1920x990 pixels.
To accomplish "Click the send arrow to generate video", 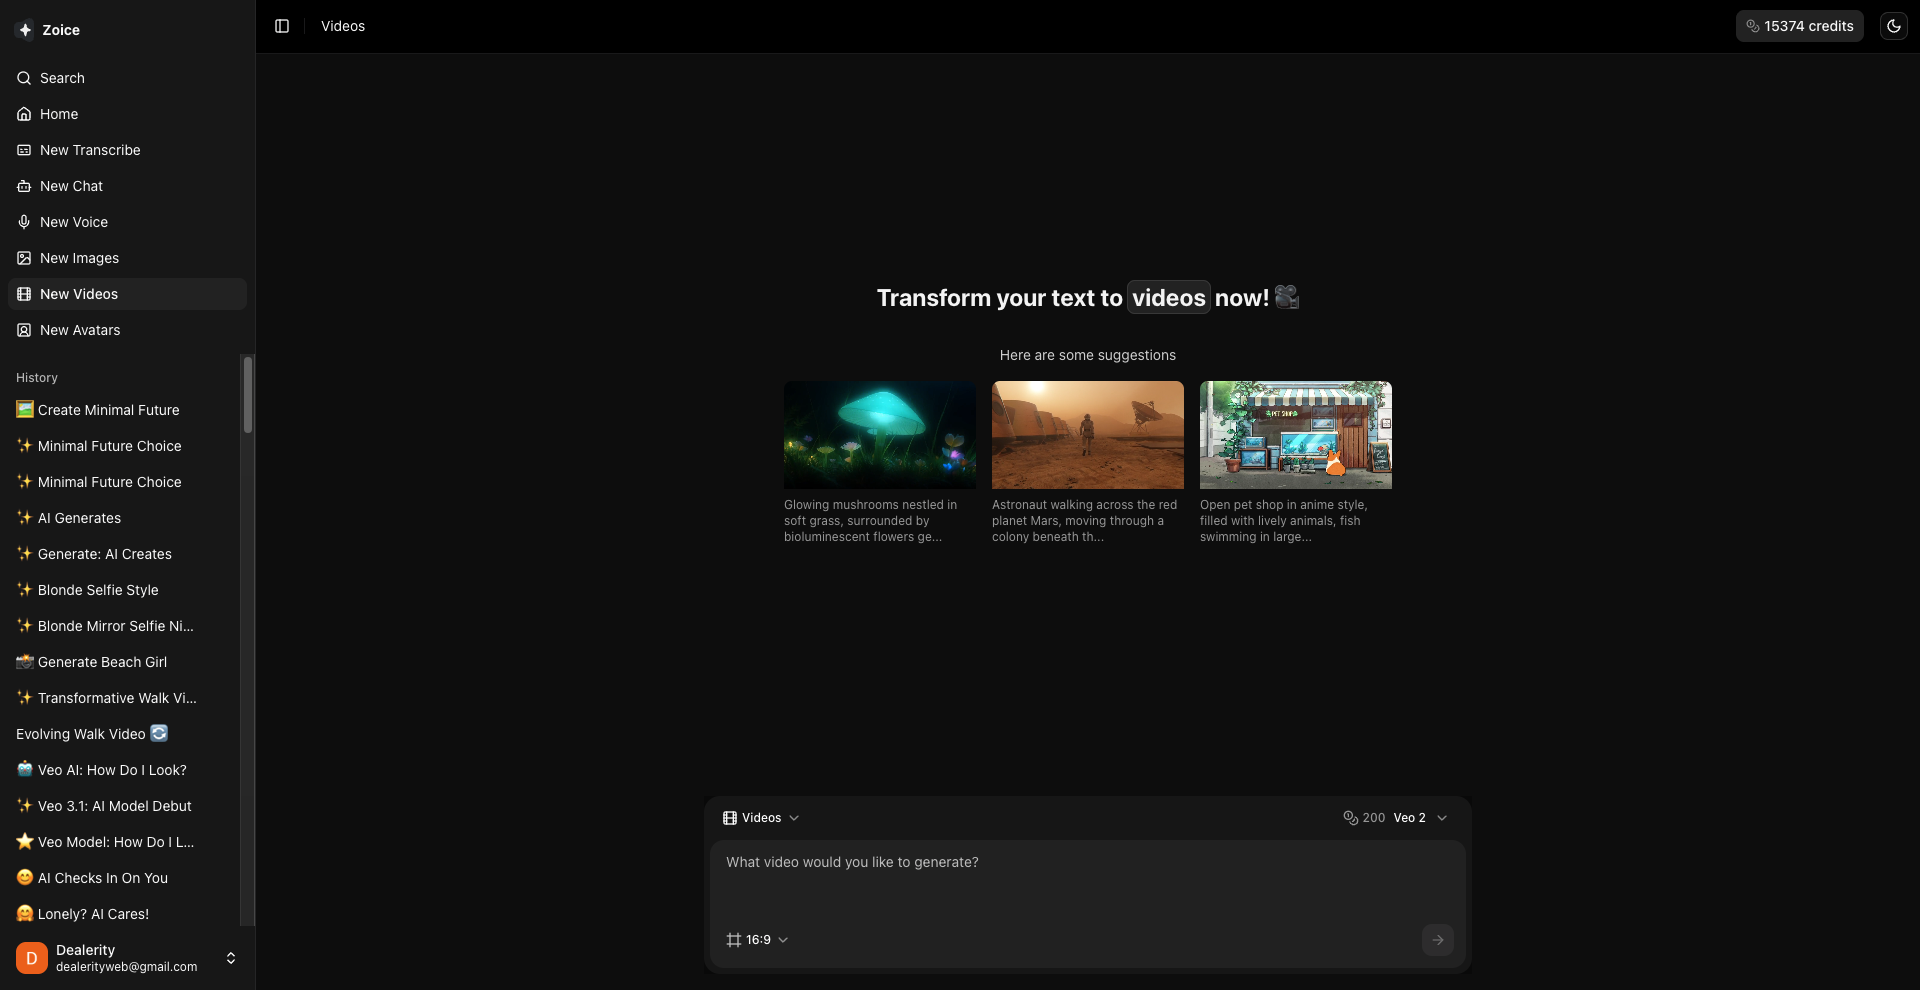I will (x=1437, y=939).
